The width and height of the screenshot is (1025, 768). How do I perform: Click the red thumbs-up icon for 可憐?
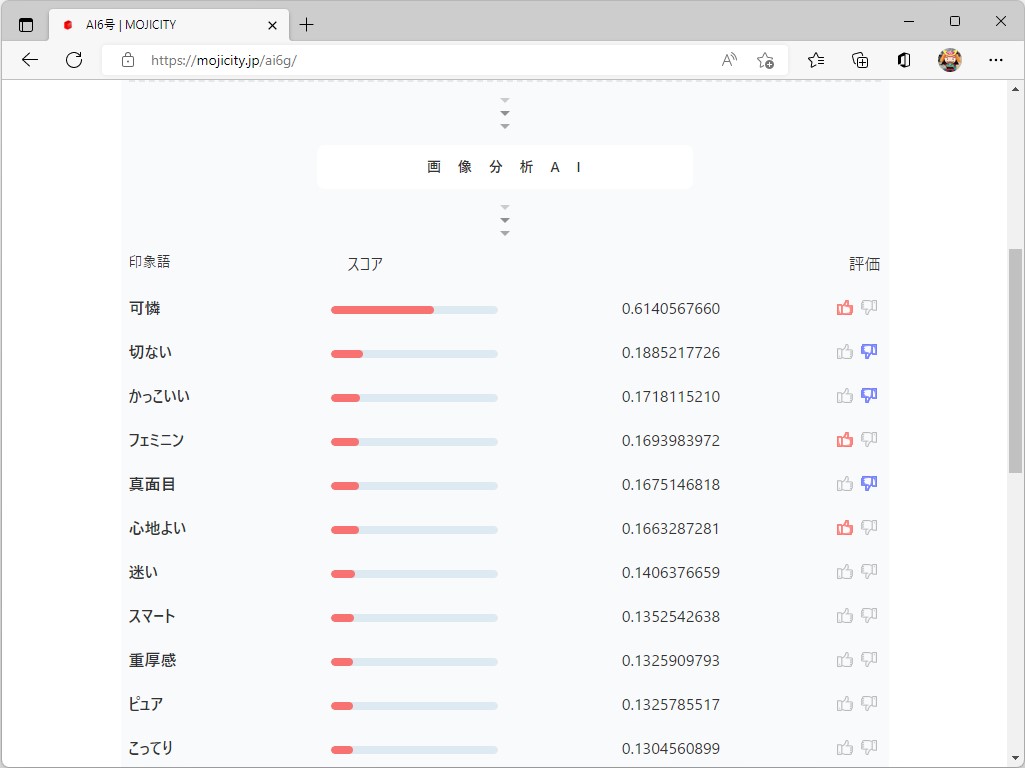coord(844,307)
